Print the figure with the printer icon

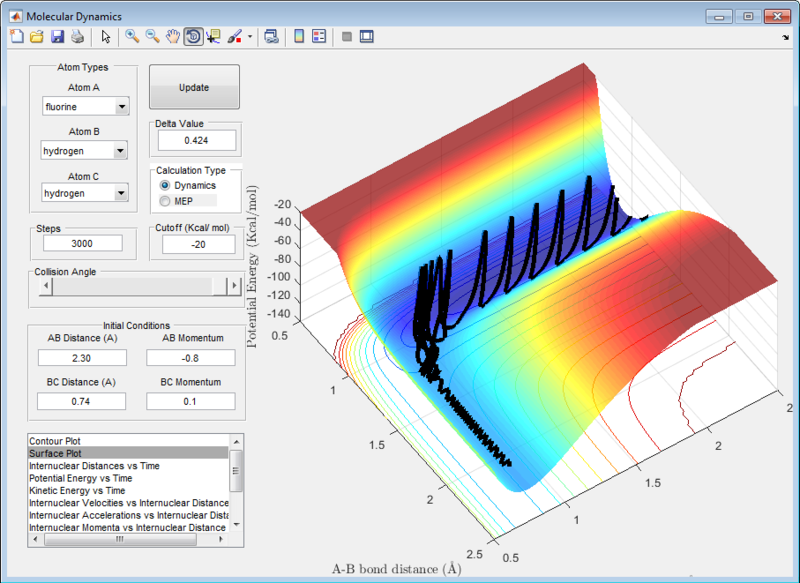click(77, 37)
